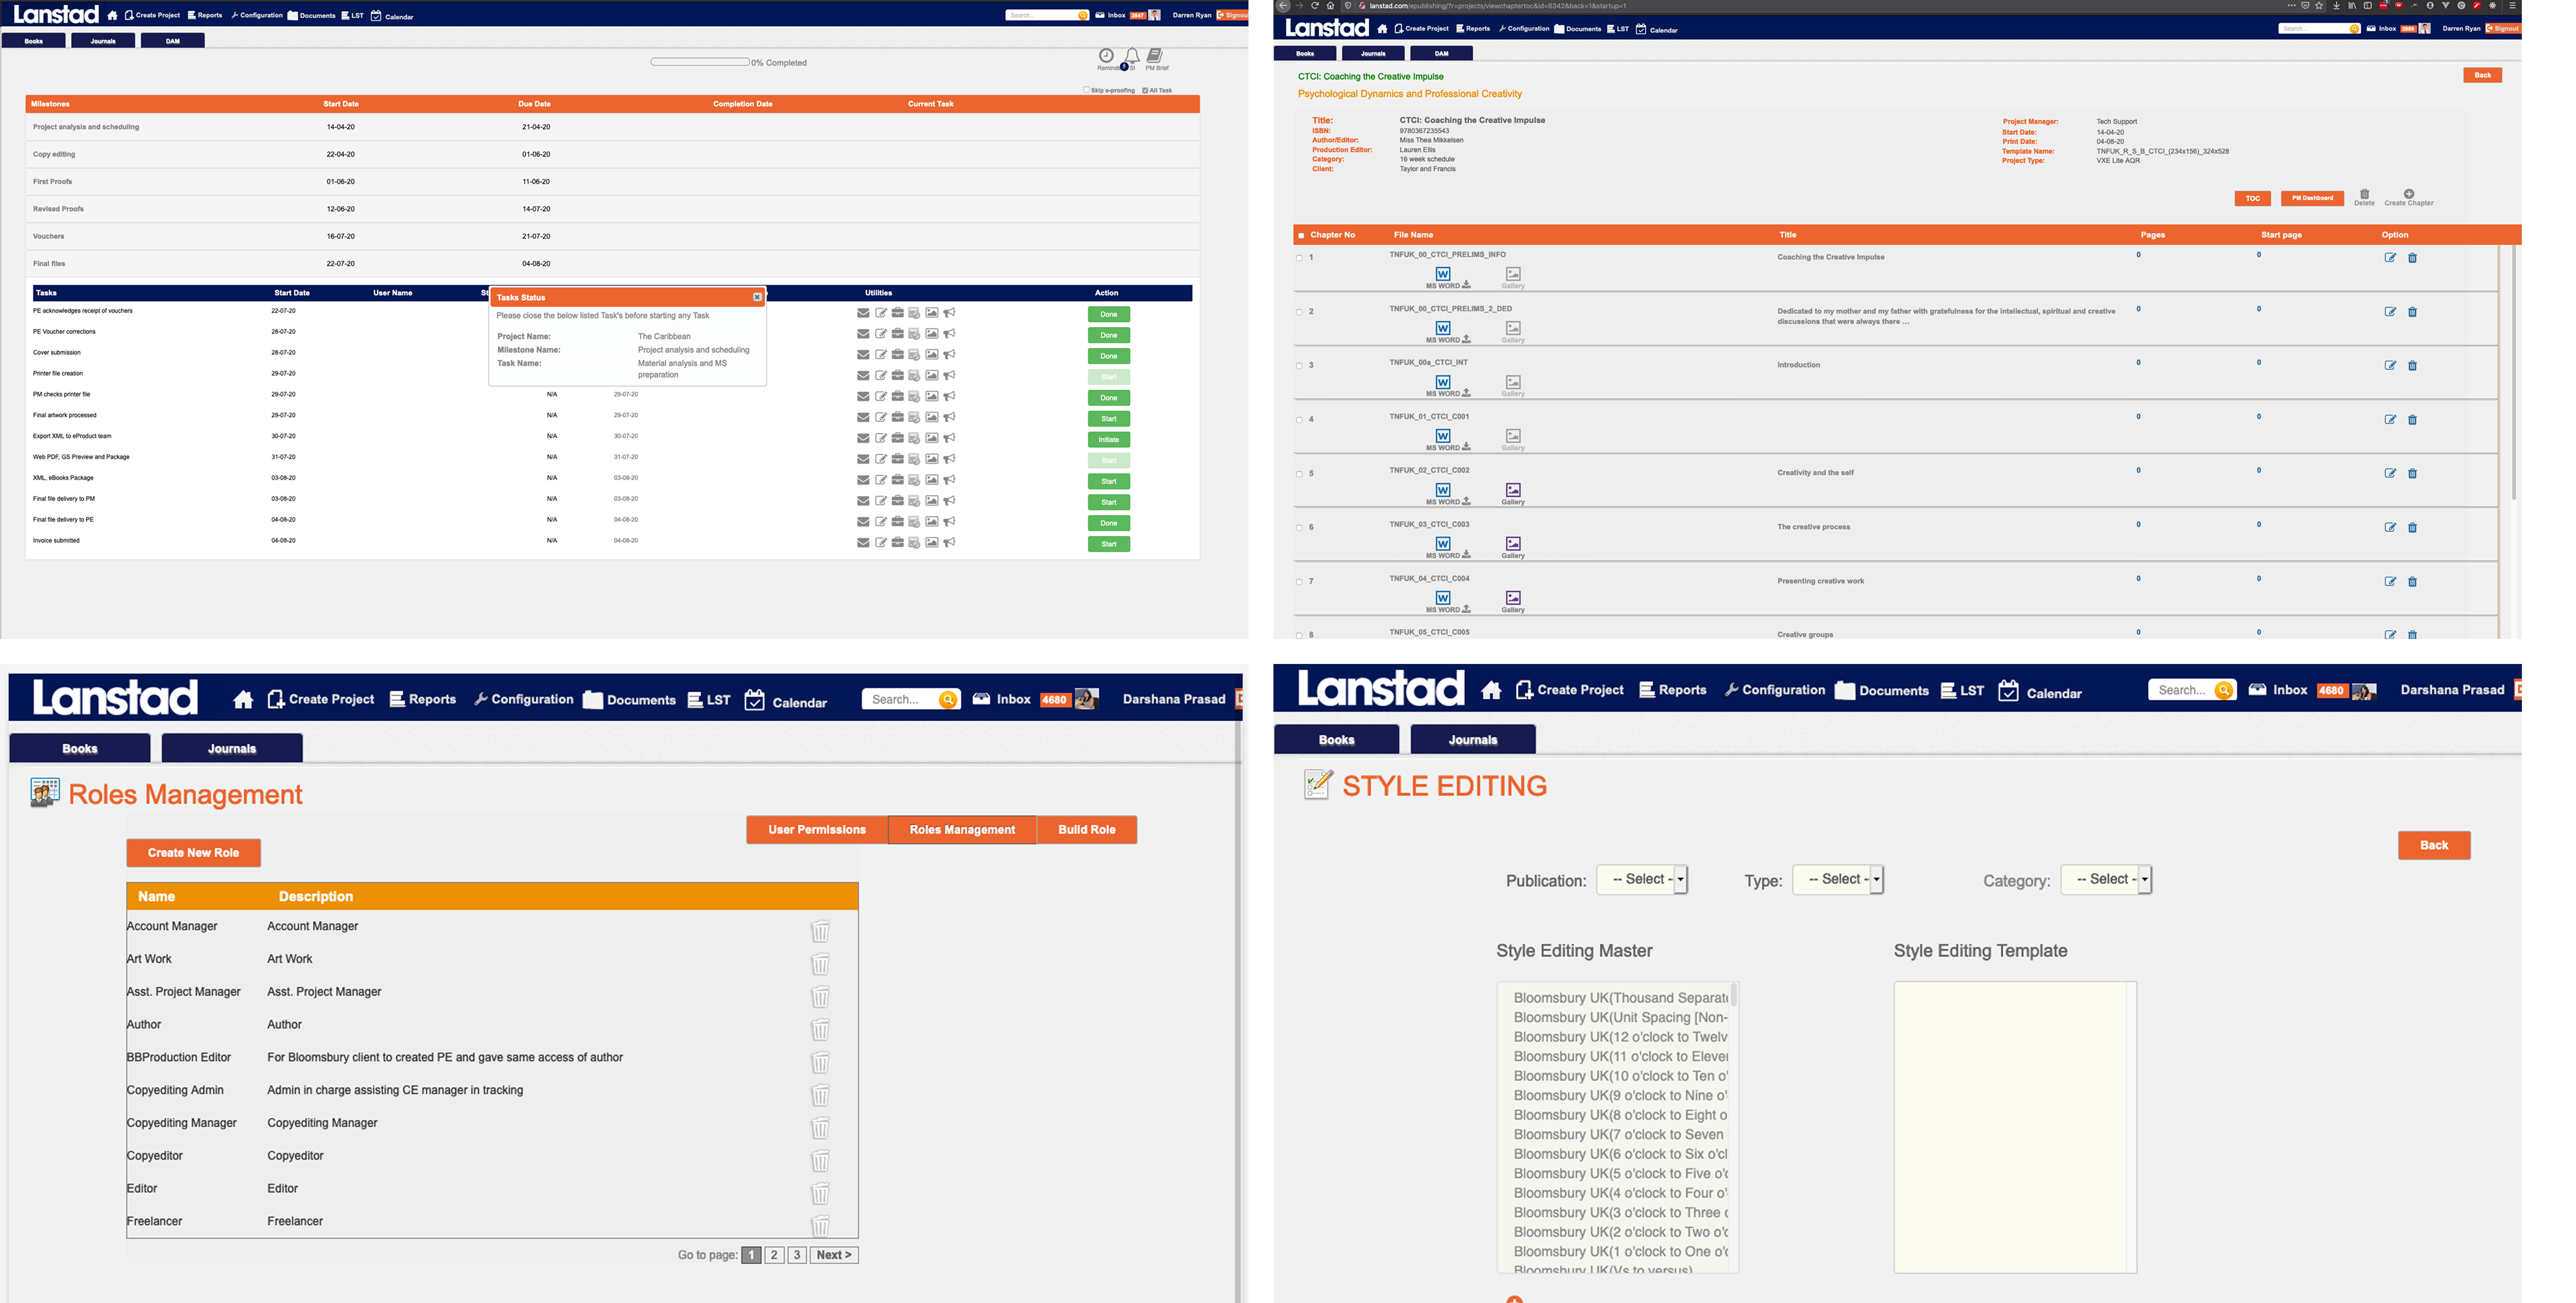Open the Publication dropdown
The width and height of the screenshot is (2576, 1303).
coord(1642,880)
